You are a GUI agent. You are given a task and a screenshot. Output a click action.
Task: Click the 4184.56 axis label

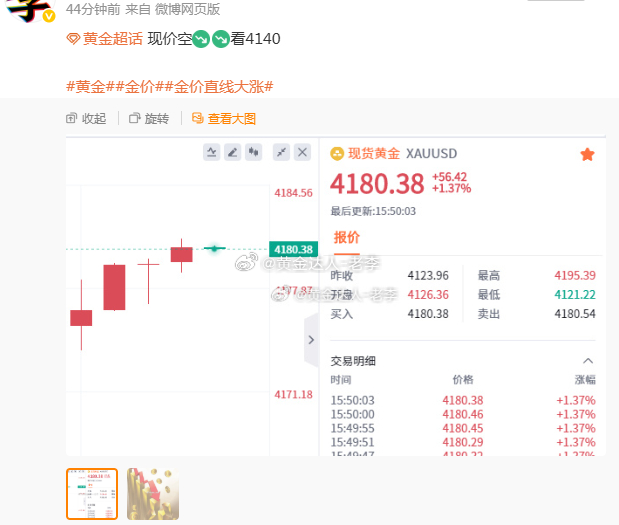293,193
